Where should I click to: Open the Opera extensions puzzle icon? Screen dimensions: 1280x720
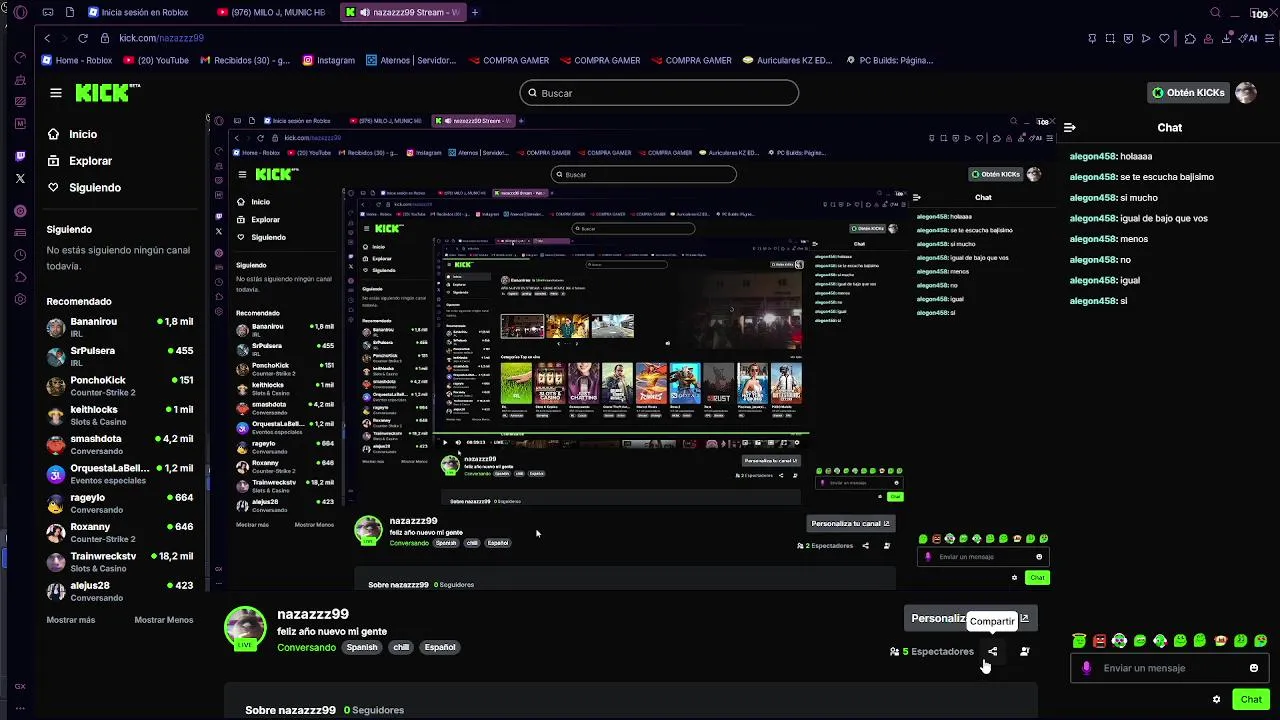1190,38
